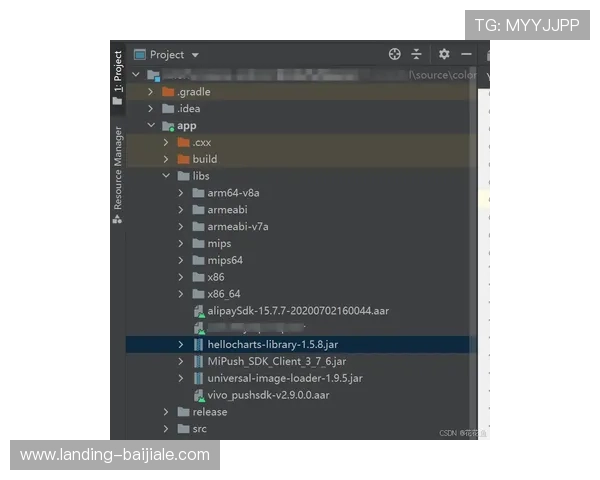
Task: Select alipaySdk-15.7.7-20200702160044.aar file name
Action: [298, 311]
